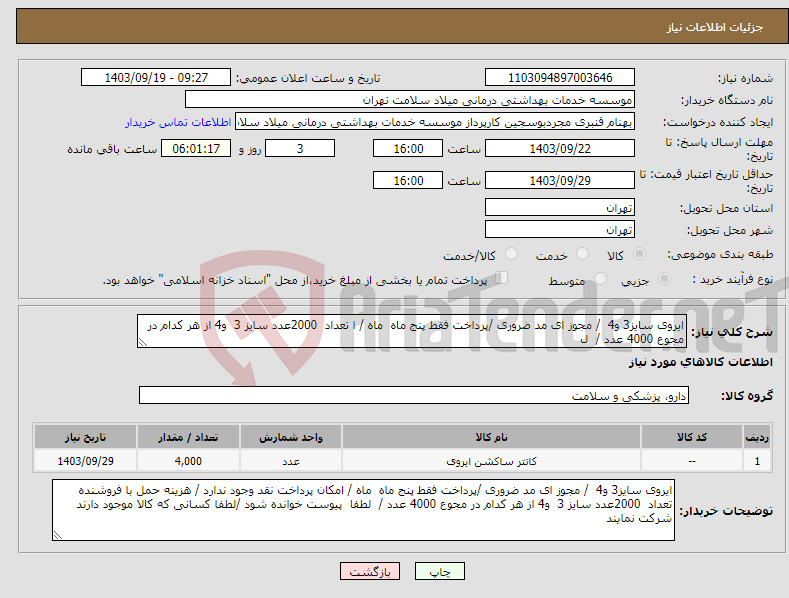Image resolution: width=789 pixels, height=598 pixels.
Task: Select the کالا radio button
Action: tap(639, 254)
